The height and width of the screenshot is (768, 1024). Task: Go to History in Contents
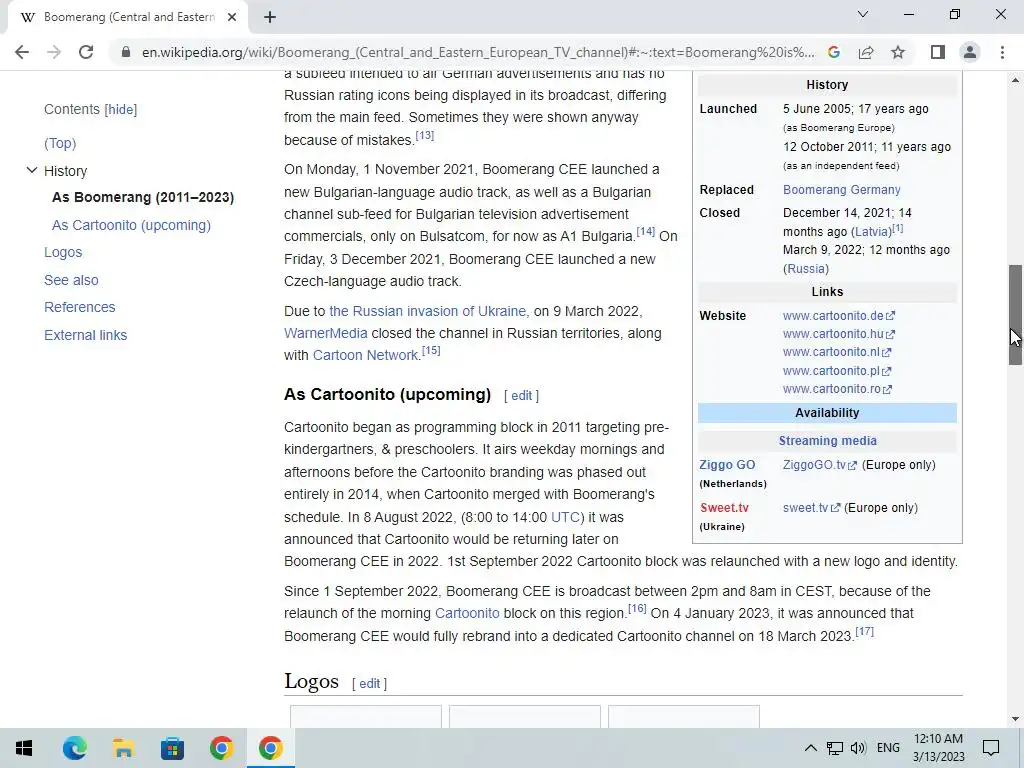point(65,171)
